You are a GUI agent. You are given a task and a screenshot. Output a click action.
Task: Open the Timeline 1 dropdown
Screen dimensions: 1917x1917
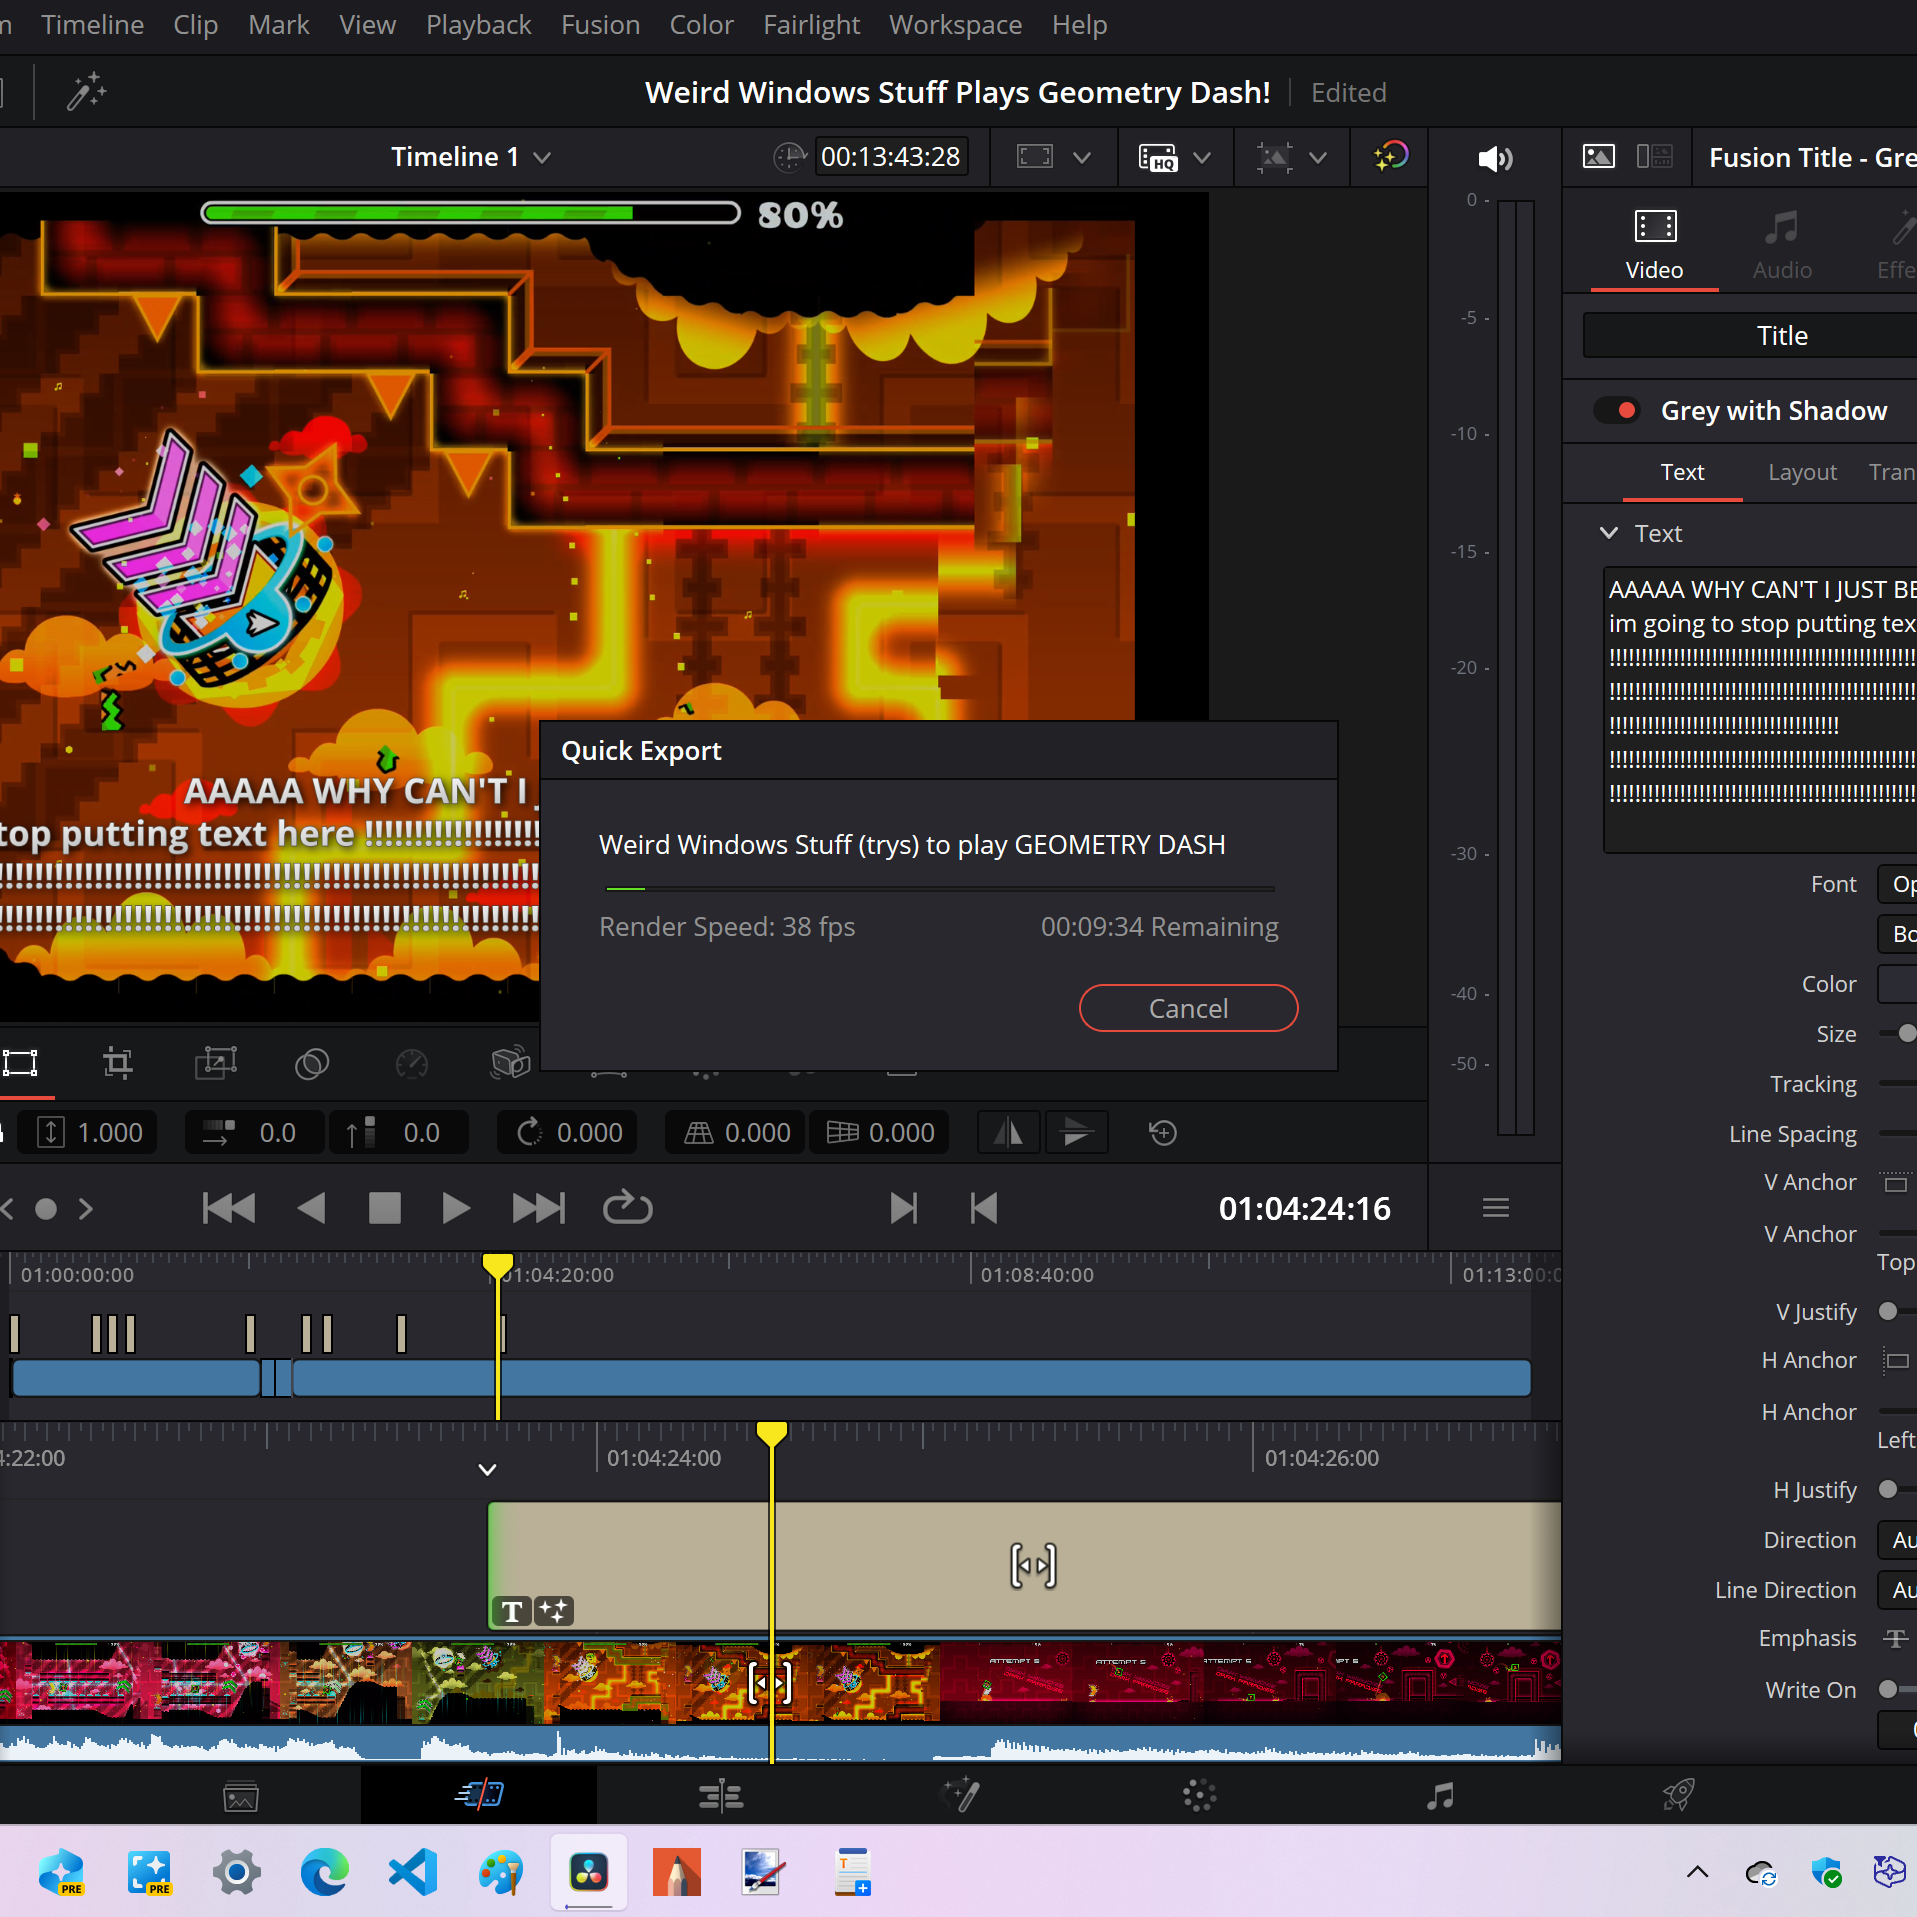pyautogui.click(x=470, y=157)
